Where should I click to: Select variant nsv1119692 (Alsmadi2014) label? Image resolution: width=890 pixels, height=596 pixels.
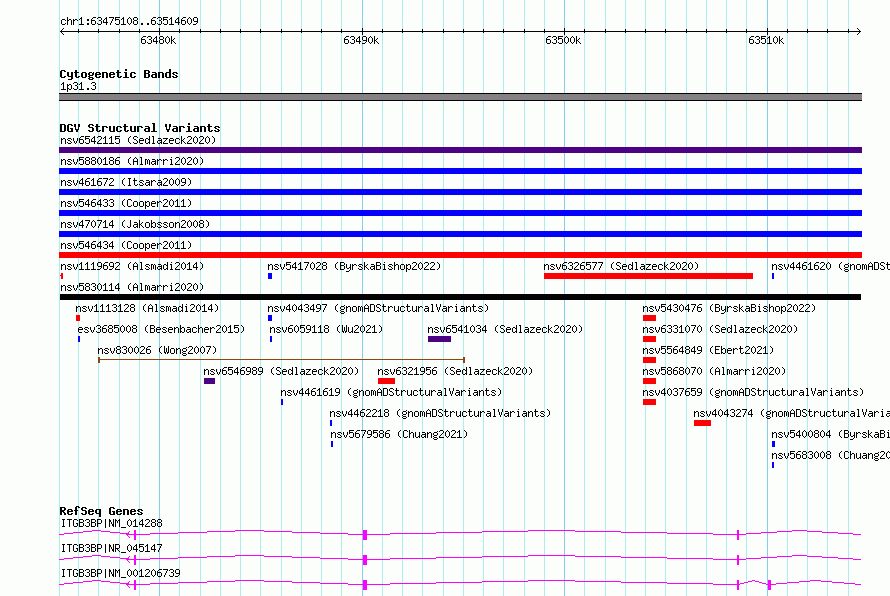click(132, 266)
